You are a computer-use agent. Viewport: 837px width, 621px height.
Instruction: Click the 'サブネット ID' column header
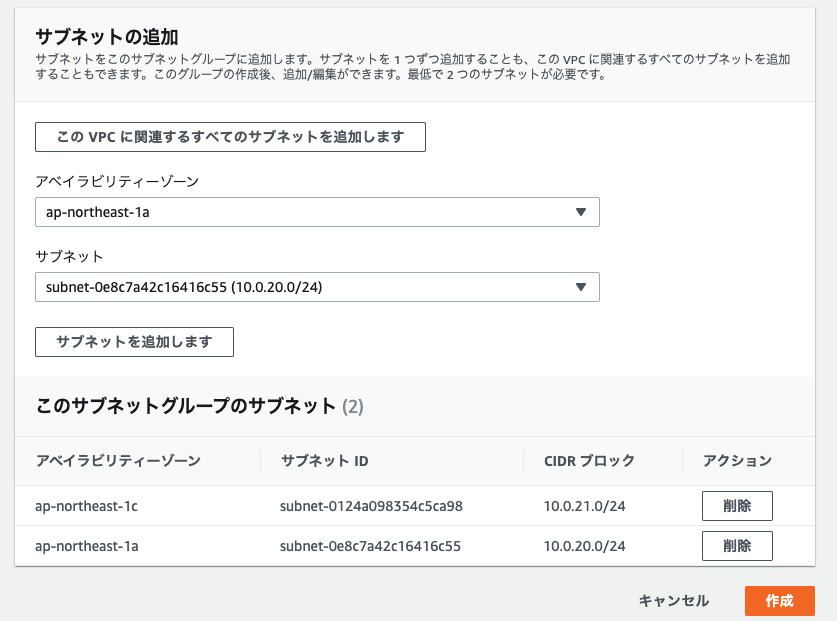(325, 461)
